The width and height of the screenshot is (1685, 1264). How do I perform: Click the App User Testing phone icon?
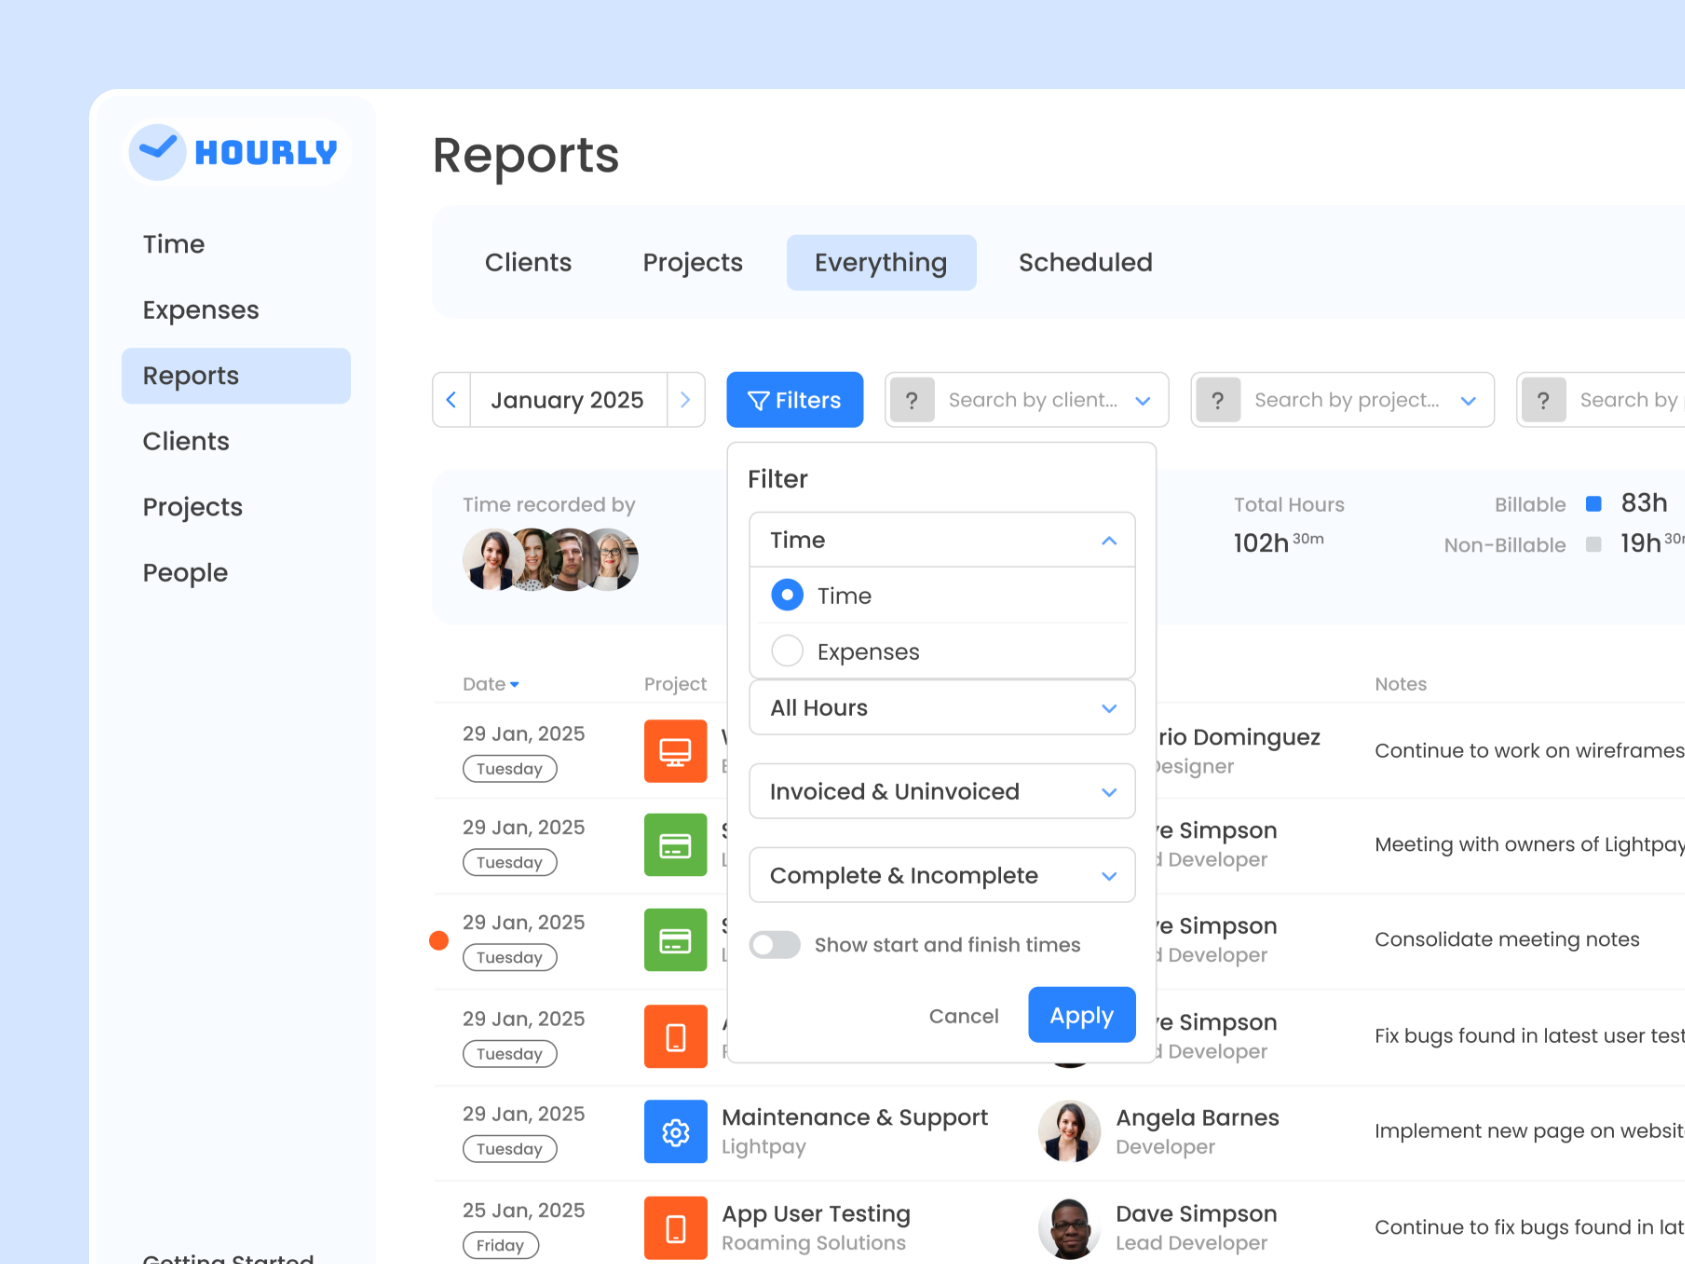[x=676, y=1227]
